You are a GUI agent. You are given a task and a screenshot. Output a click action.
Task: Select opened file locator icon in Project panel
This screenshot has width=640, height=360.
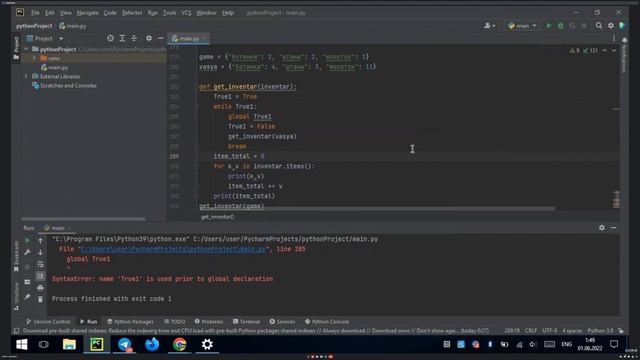pos(110,38)
